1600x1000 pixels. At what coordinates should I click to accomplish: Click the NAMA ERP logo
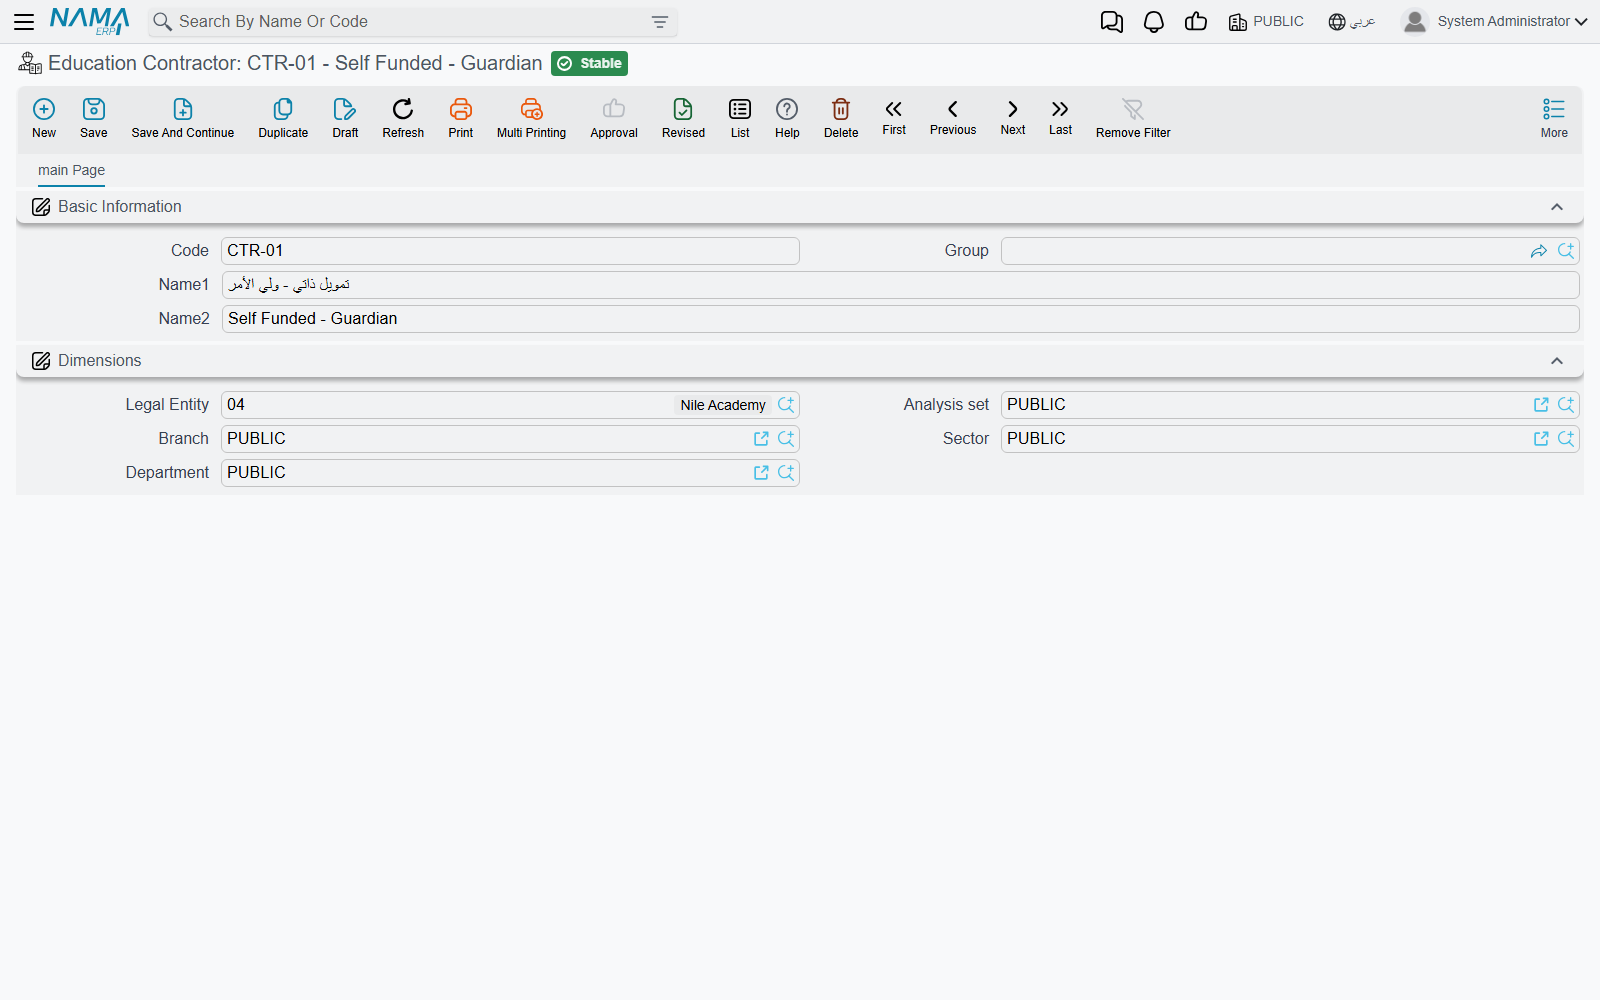coord(89,21)
